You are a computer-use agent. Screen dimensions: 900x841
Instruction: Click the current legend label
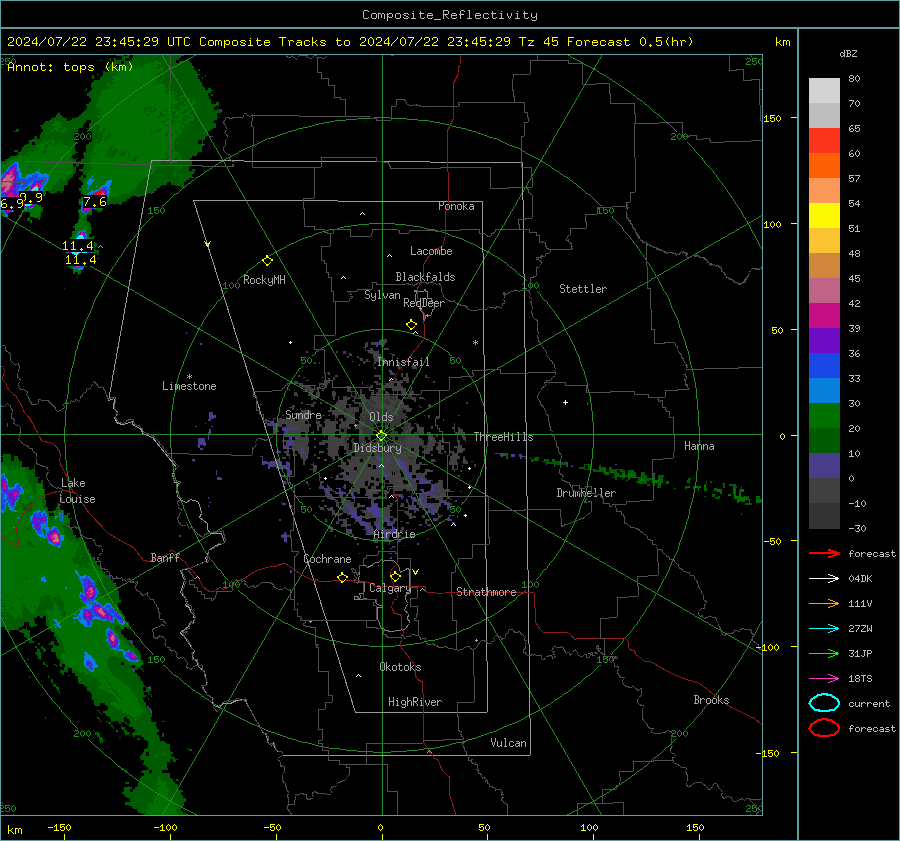[x=869, y=704]
